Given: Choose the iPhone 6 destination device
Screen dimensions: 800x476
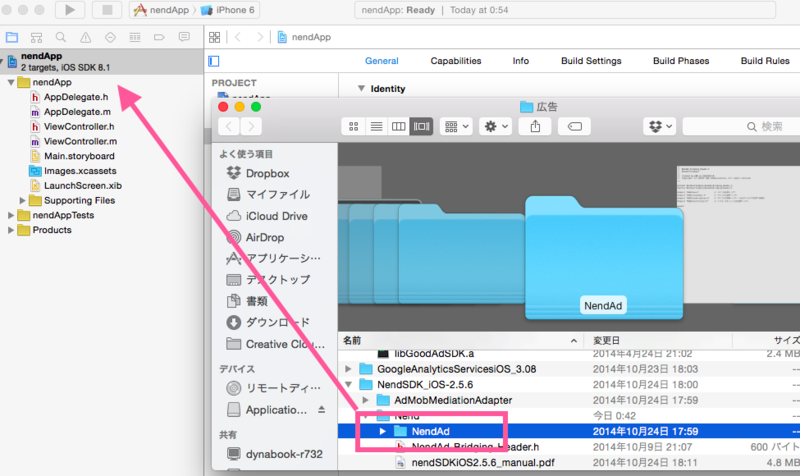Looking at the screenshot, I should pyautogui.click(x=228, y=10).
